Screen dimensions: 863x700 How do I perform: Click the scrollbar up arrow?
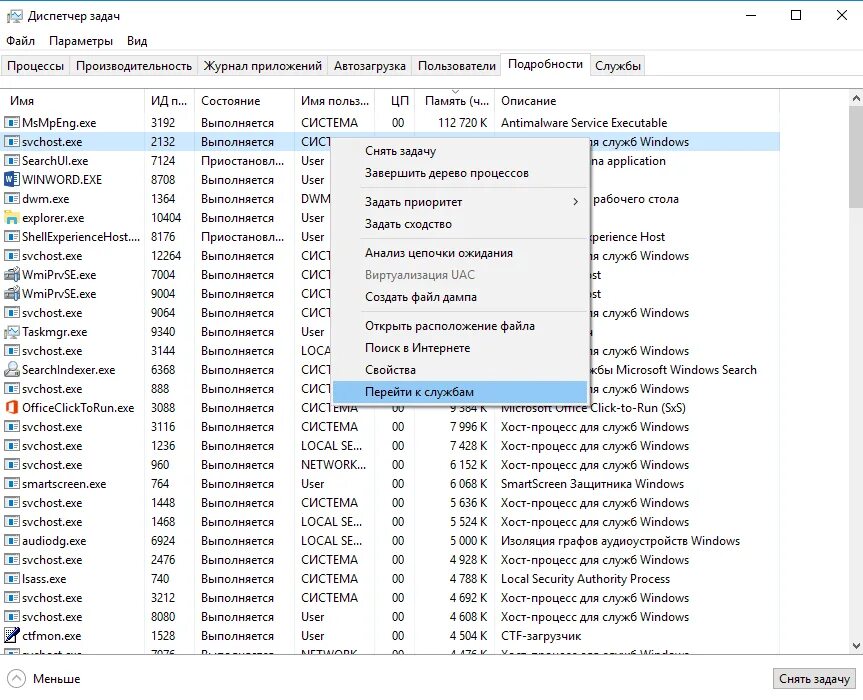pos(856,99)
